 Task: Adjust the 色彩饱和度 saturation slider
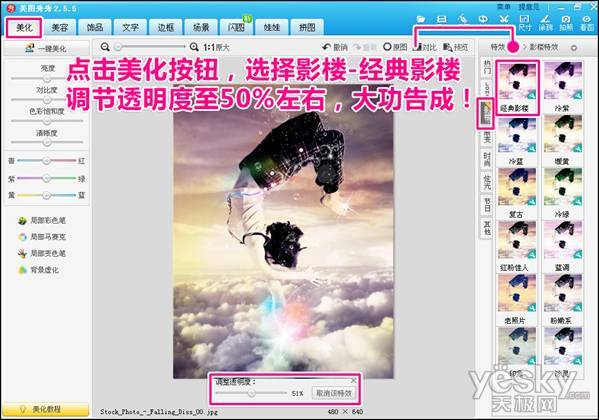point(47,121)
